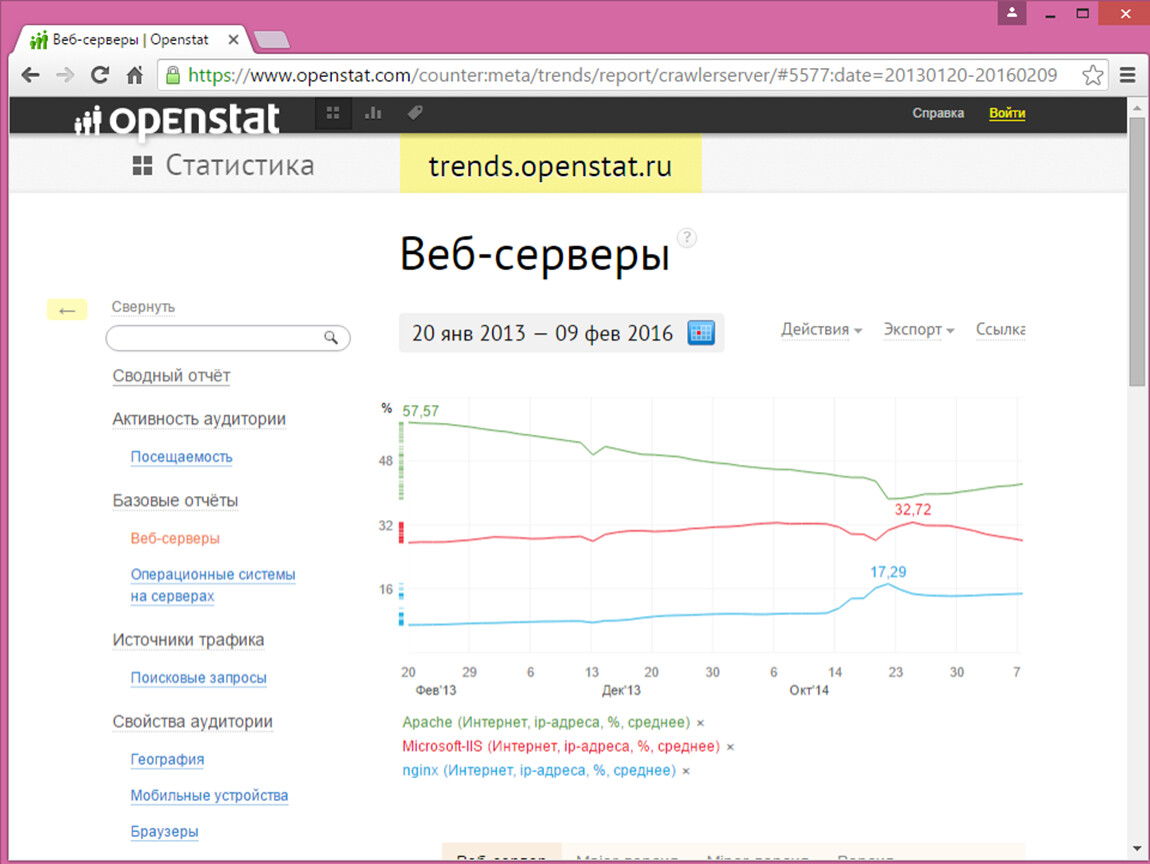Remove the nginx series from chart
Screen dimensions: 1150x864
[x=686, y=771]
